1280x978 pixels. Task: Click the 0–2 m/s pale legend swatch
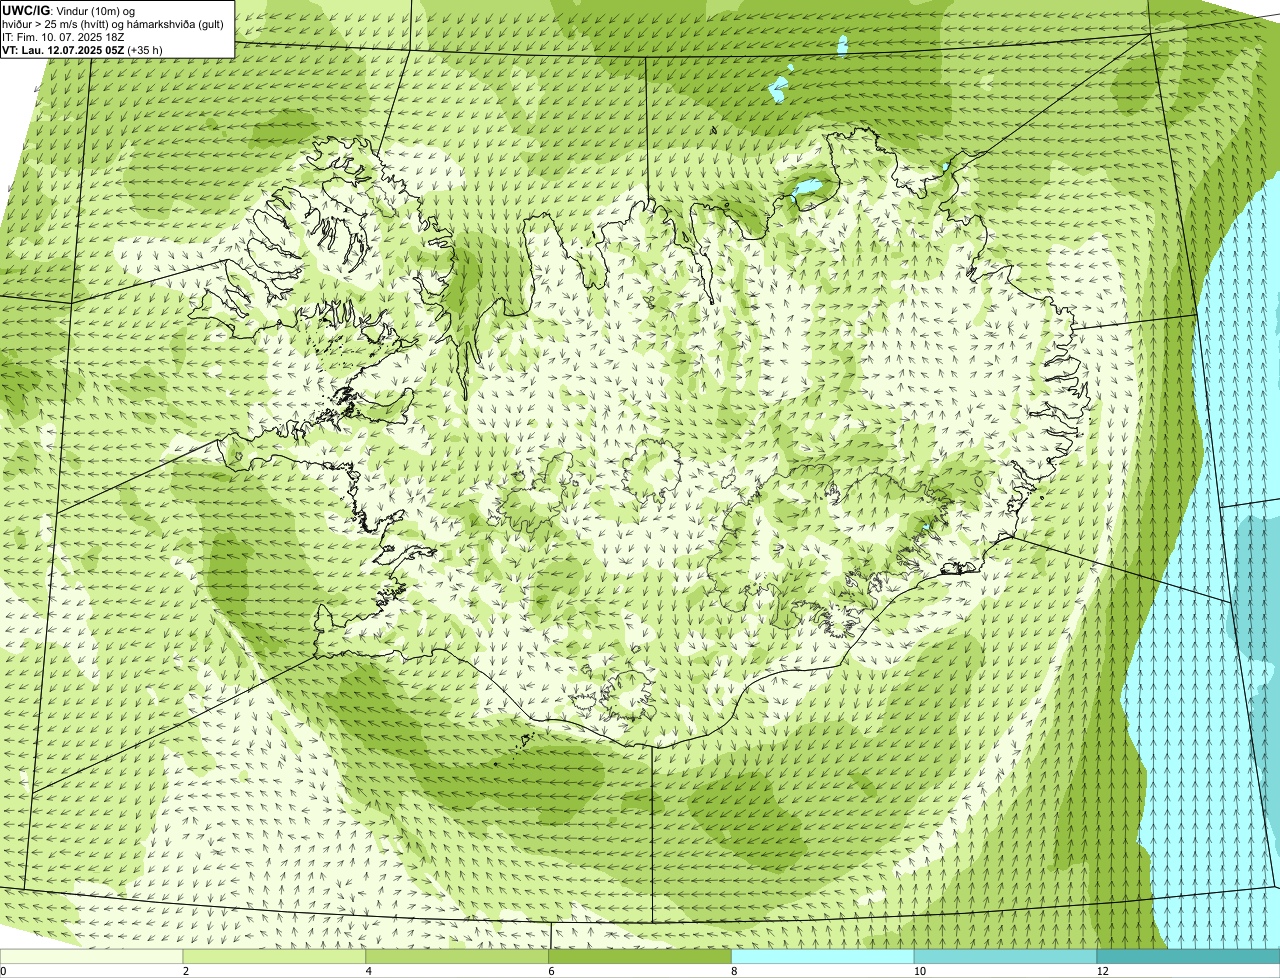[92, 957]
